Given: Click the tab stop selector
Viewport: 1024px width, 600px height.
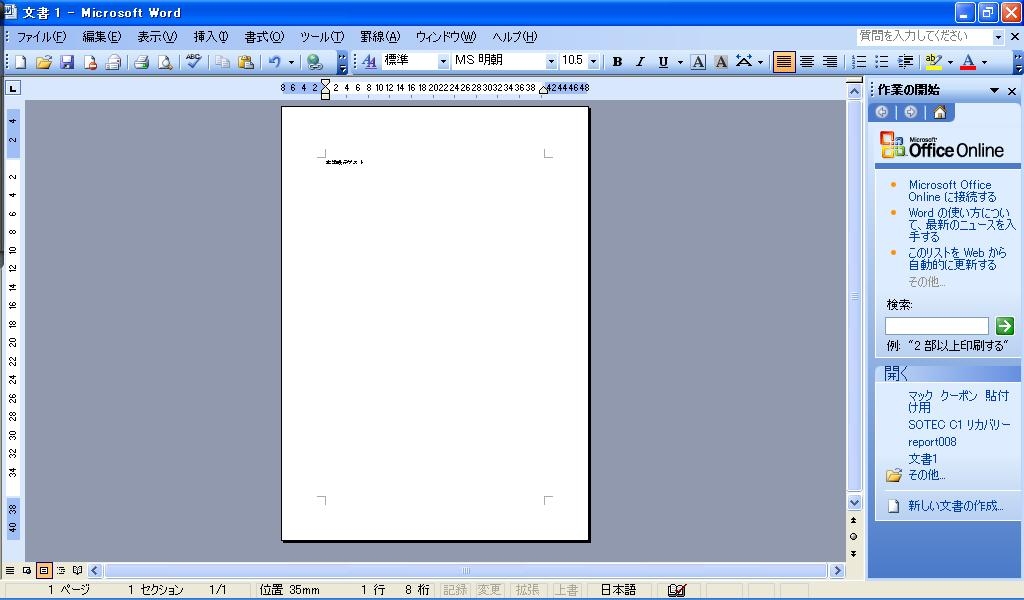Looking at the screenshot, I should click(12, 88).
